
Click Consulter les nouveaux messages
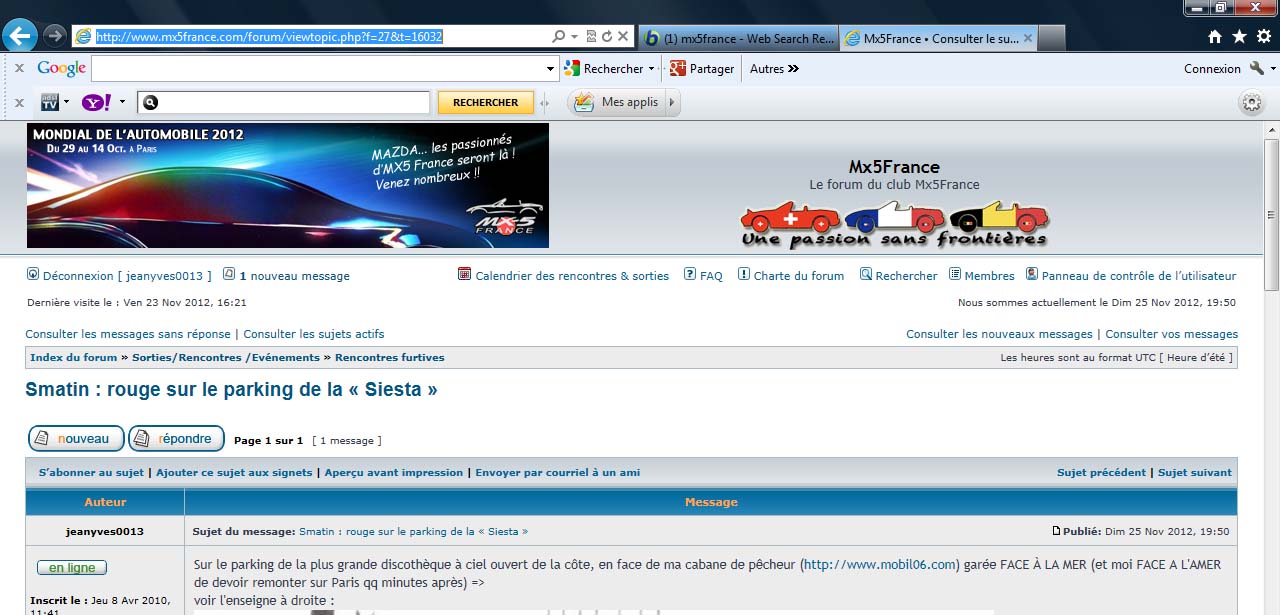tap(999, 334)
